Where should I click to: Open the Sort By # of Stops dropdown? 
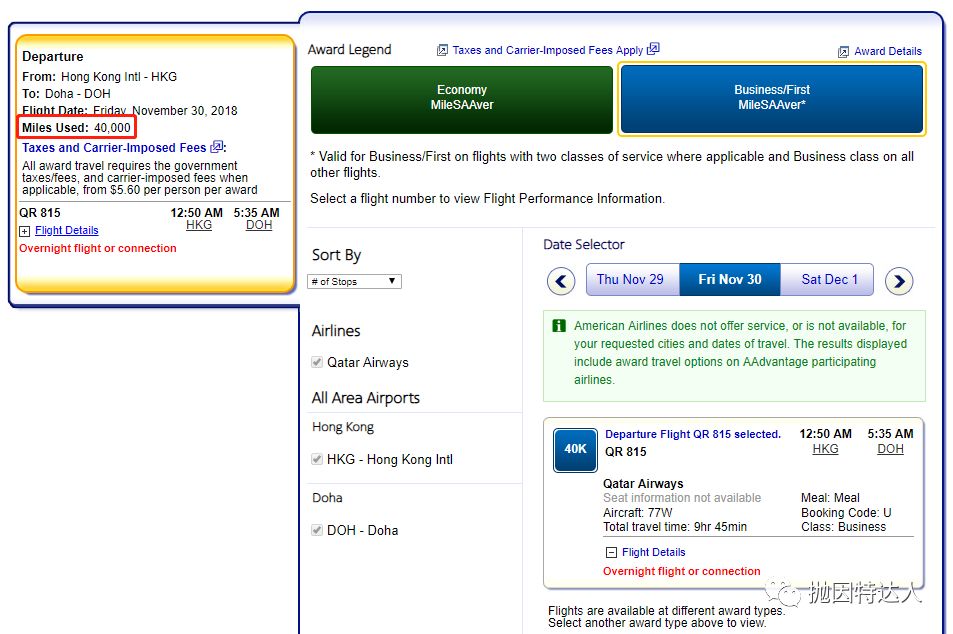click(354, 281)
